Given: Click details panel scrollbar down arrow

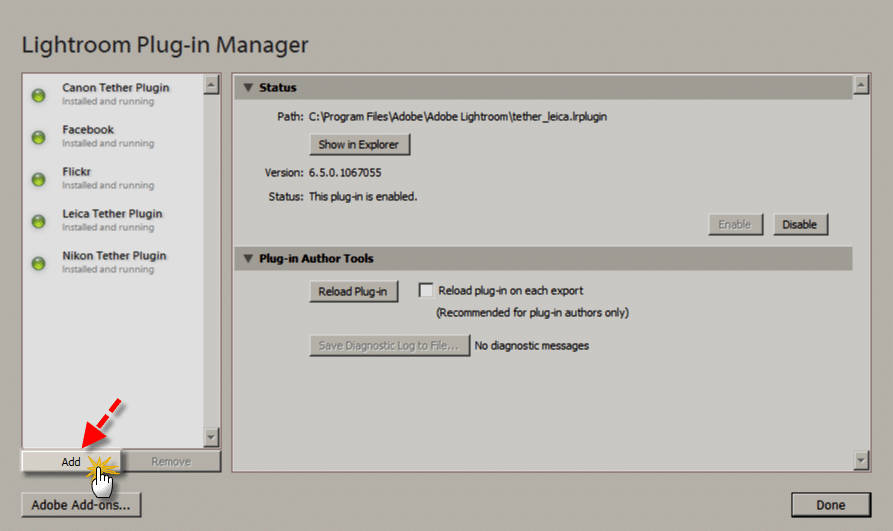Looking at the screenshot, I should click(x=861, y=460).
